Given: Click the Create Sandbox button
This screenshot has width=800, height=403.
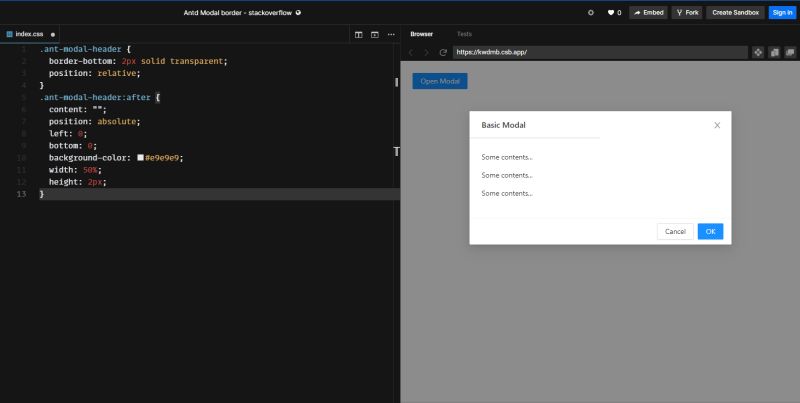Looking at the screenshot, I should coord(735,13).
